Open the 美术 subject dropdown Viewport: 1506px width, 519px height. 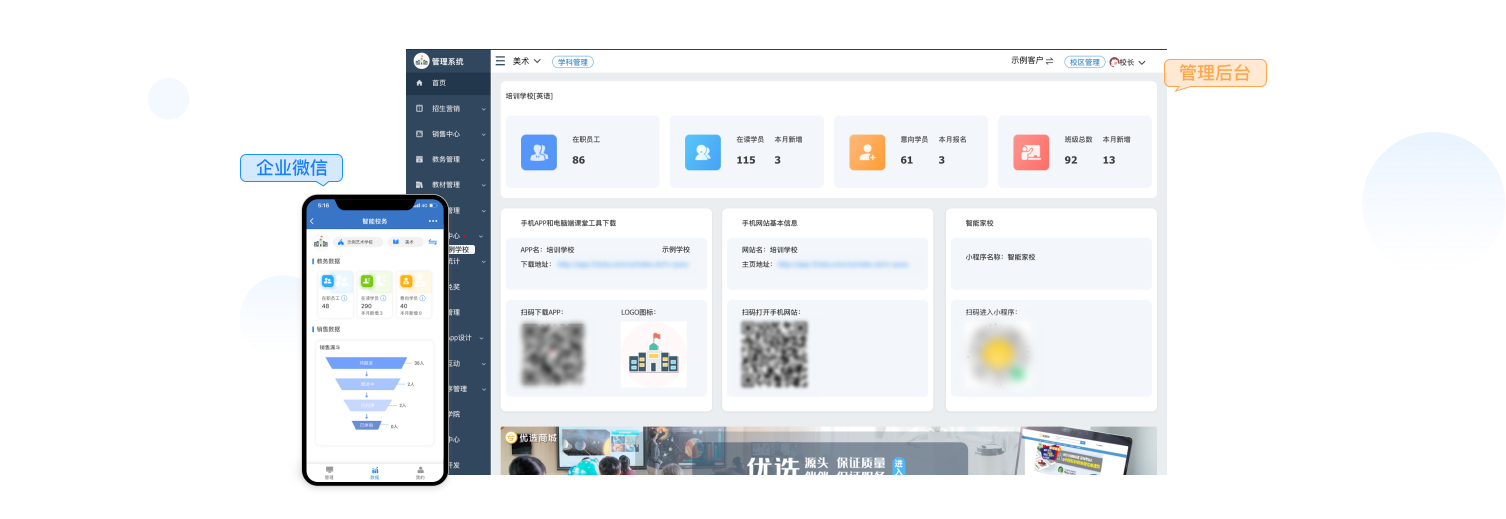click(527, 61)
